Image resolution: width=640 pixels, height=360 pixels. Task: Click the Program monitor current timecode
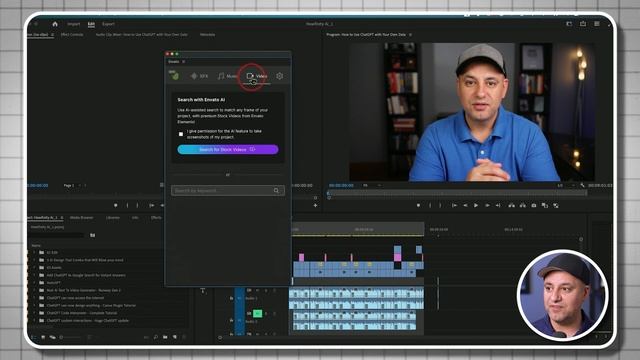point(341,185)
